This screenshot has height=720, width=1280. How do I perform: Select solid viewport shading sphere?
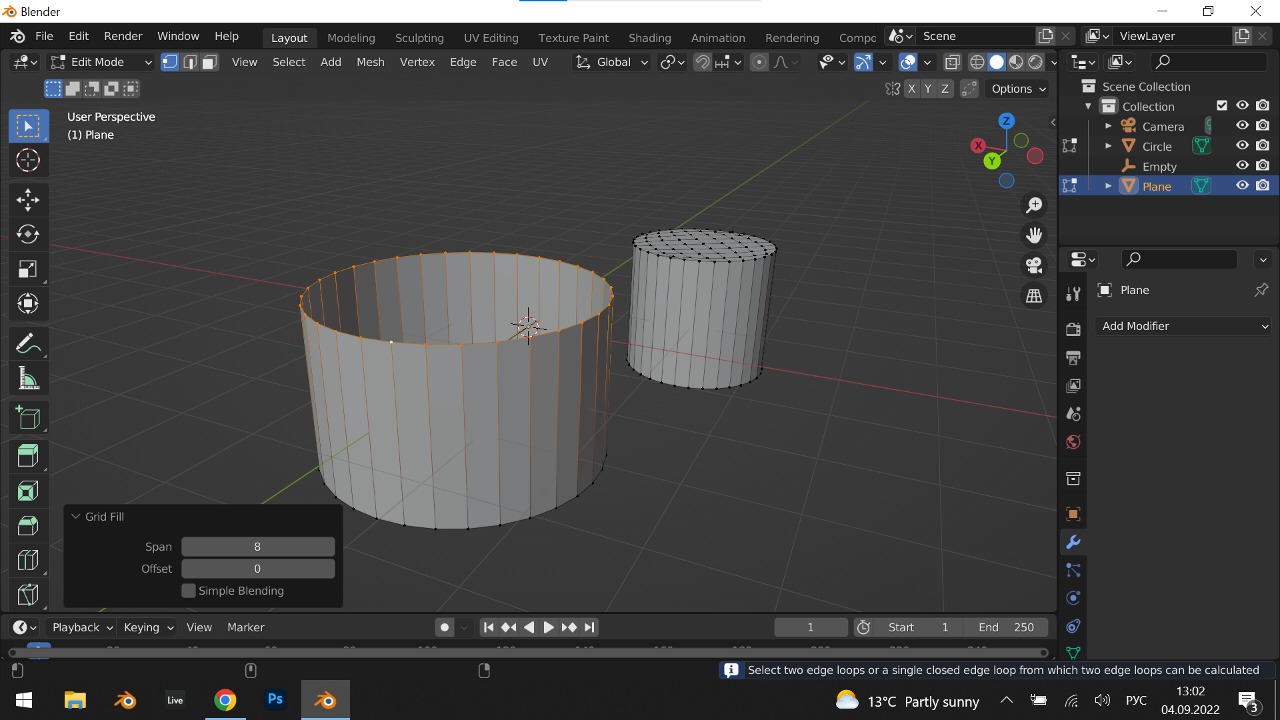click(996, 62)
